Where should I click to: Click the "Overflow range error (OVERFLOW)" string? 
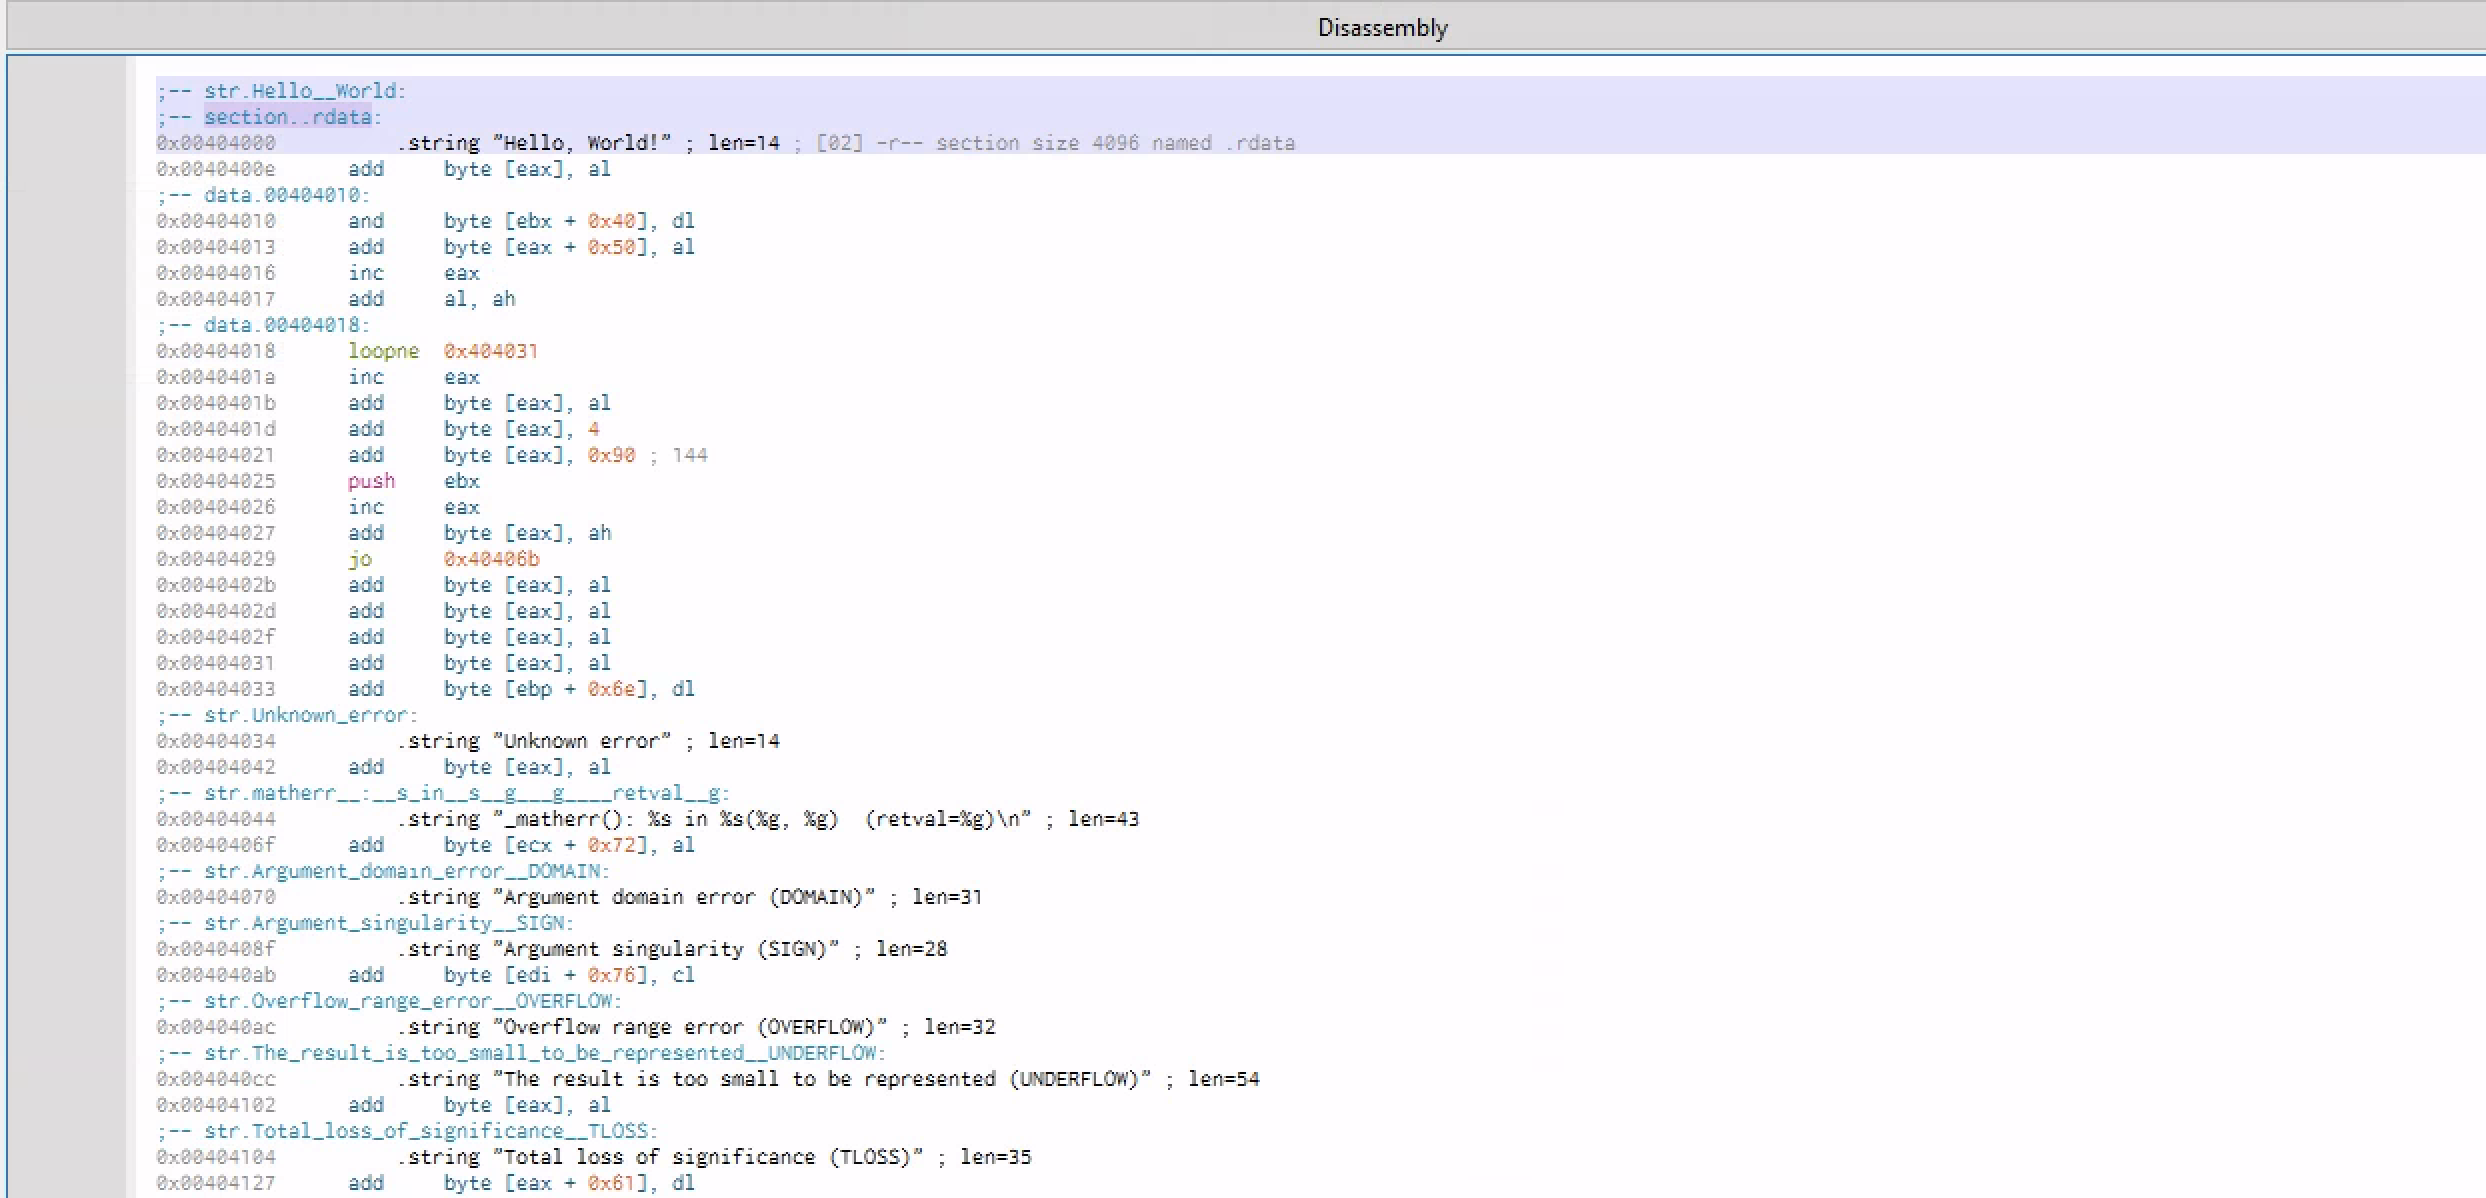point(690,1027)
